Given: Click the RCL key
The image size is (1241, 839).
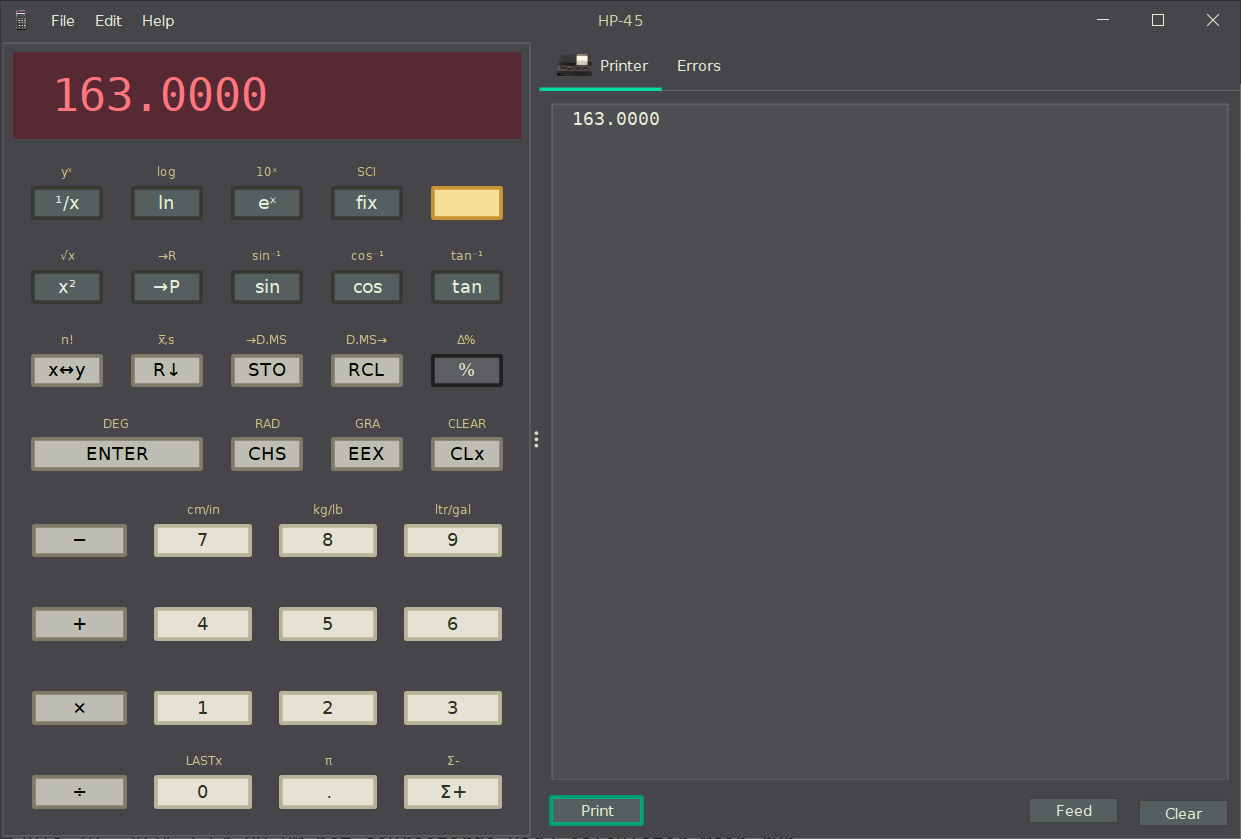Looking at the screenshot, I should 367,370.
